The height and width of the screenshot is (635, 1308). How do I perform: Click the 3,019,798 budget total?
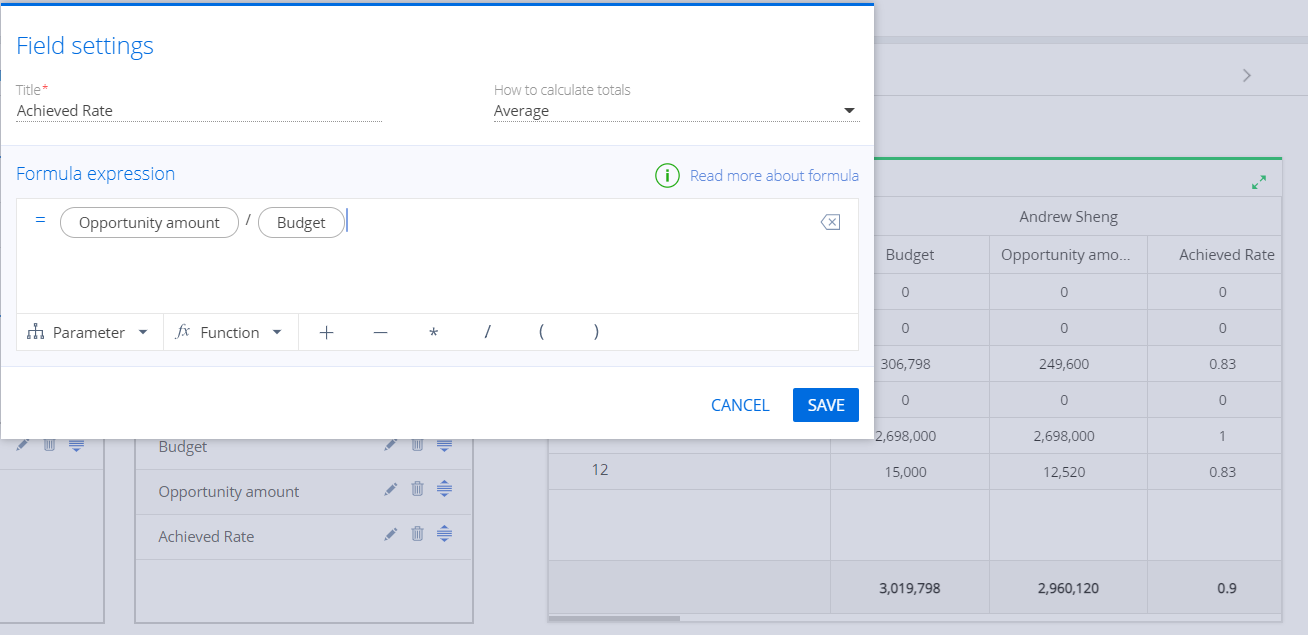pyautogui.click(x=909, y=588)
